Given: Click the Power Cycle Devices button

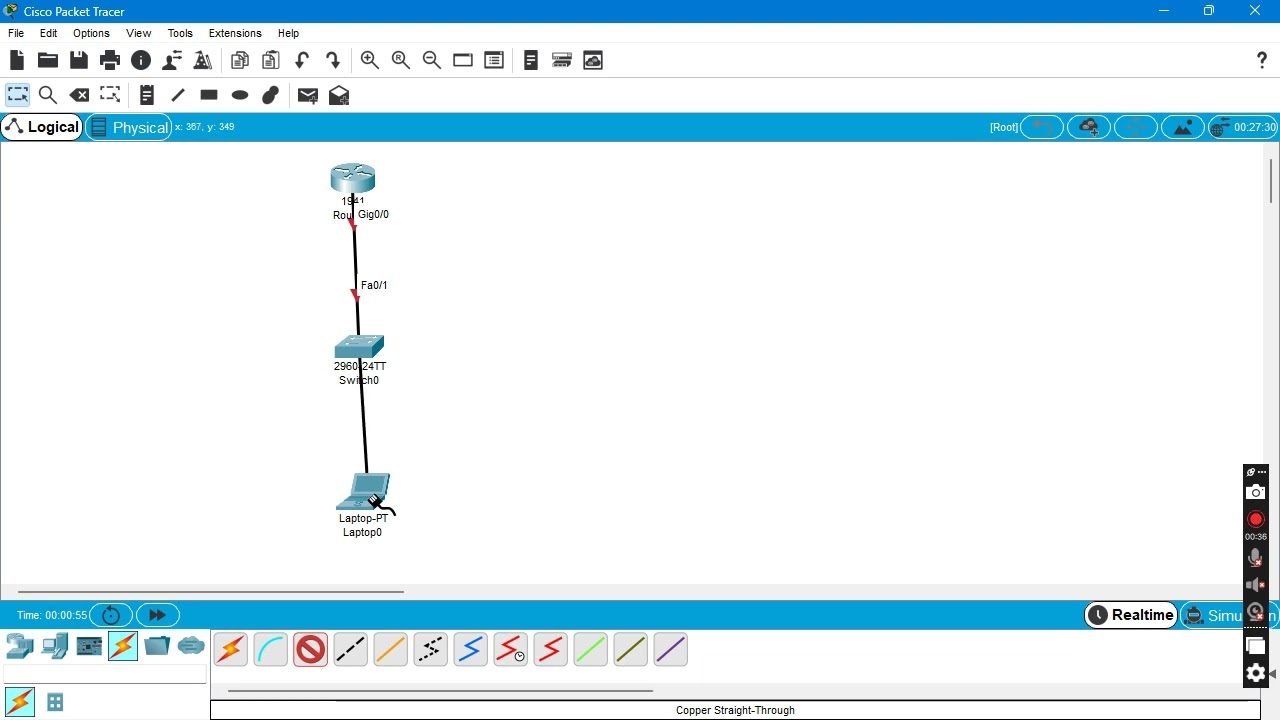Looking at the screenshot, I should [111, 615].
